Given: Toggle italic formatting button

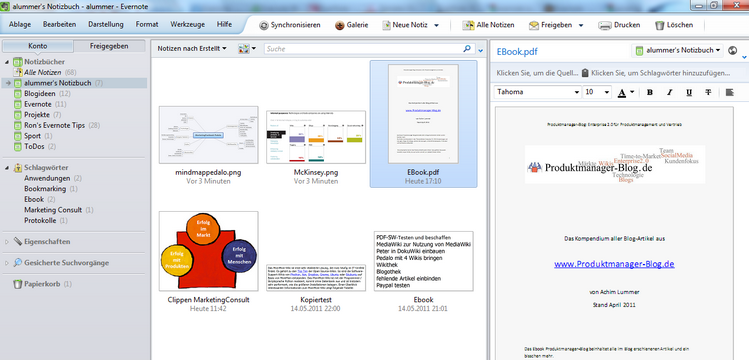Looking at the screenshot, I should pos(669,92).
